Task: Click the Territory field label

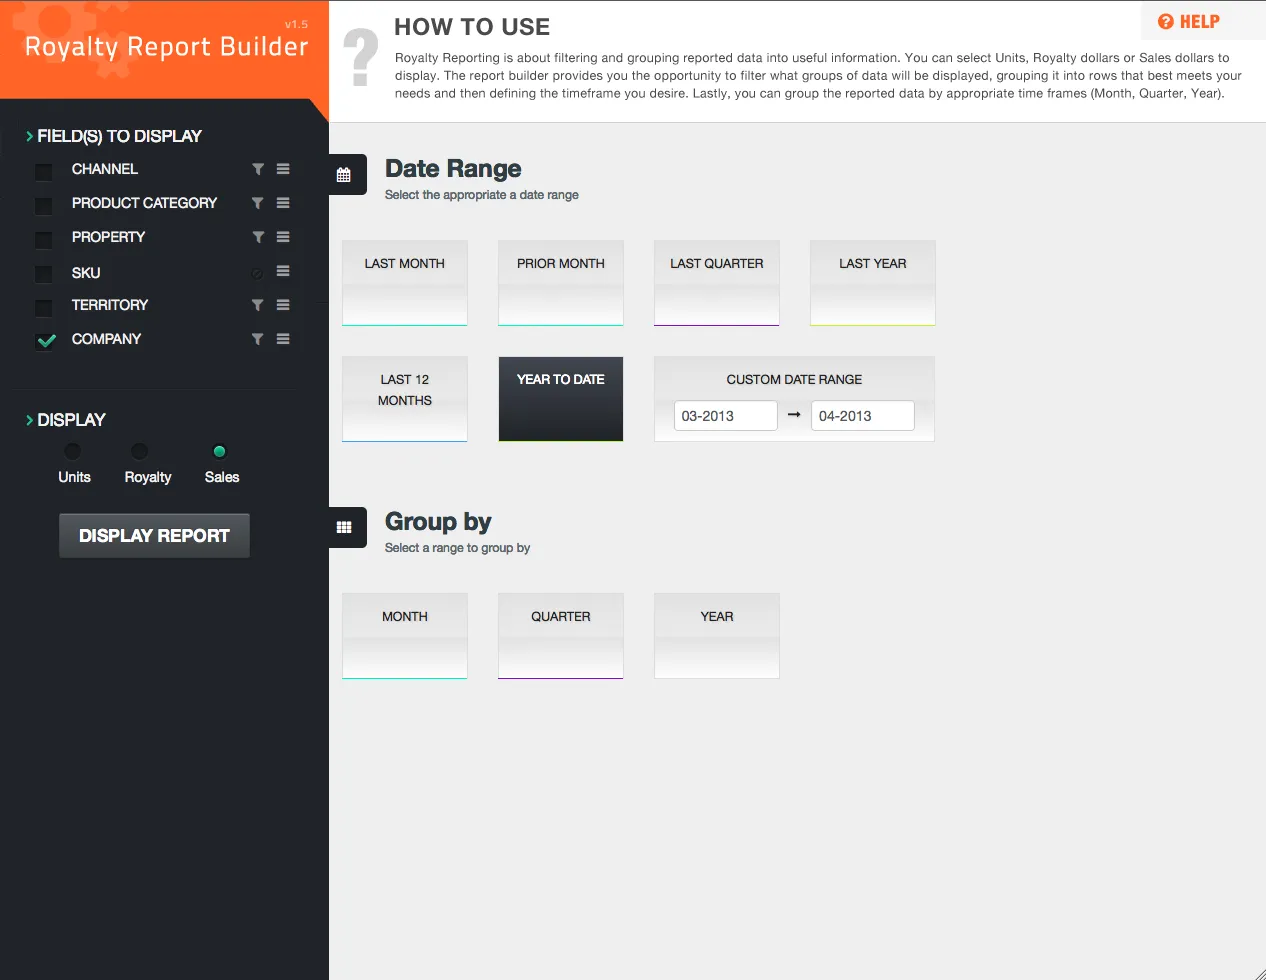Action: [110, 305]
